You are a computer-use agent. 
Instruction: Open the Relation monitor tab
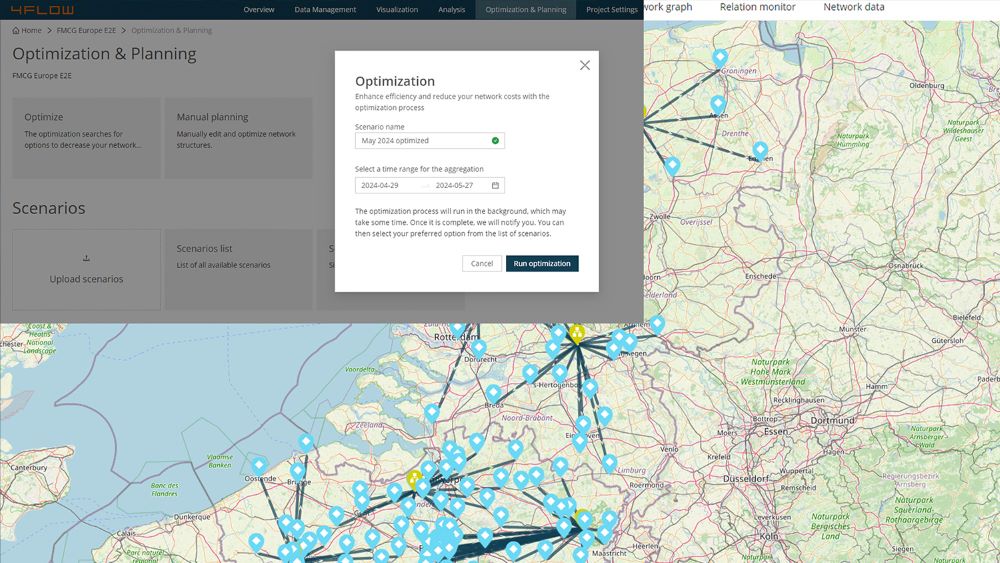tap(757, 8)
